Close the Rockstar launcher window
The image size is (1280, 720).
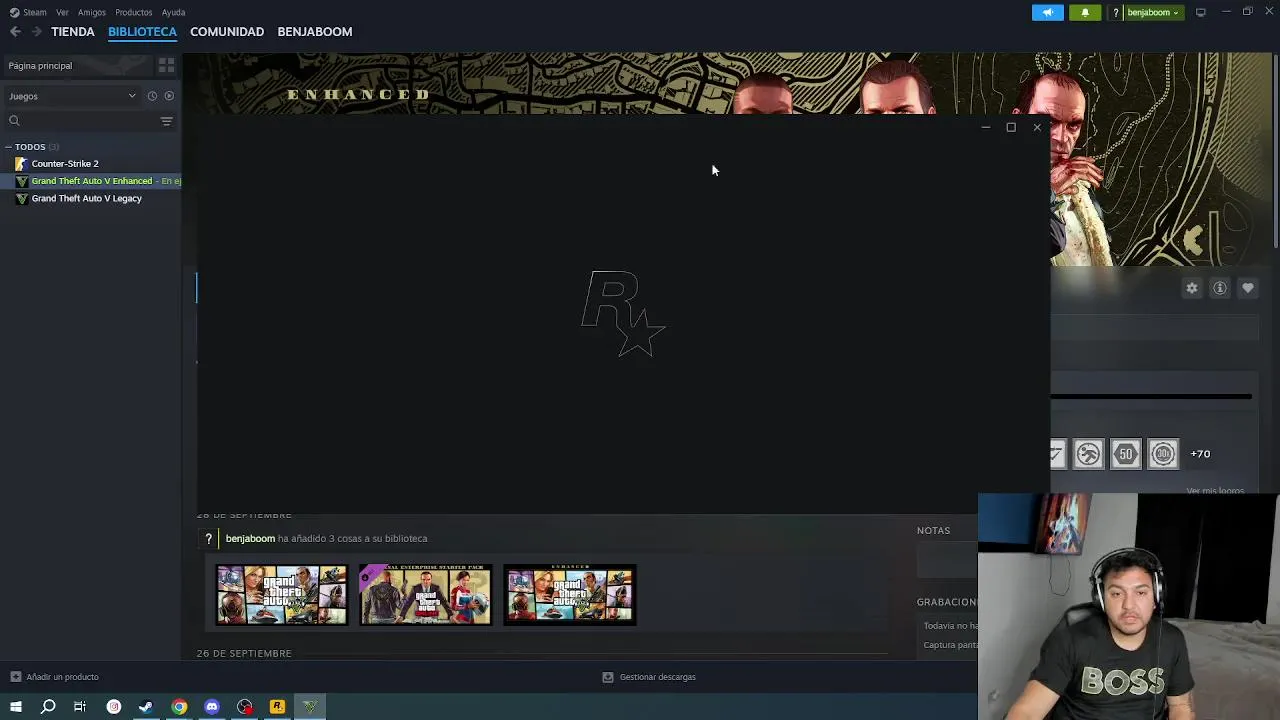tap(1037, 127)
